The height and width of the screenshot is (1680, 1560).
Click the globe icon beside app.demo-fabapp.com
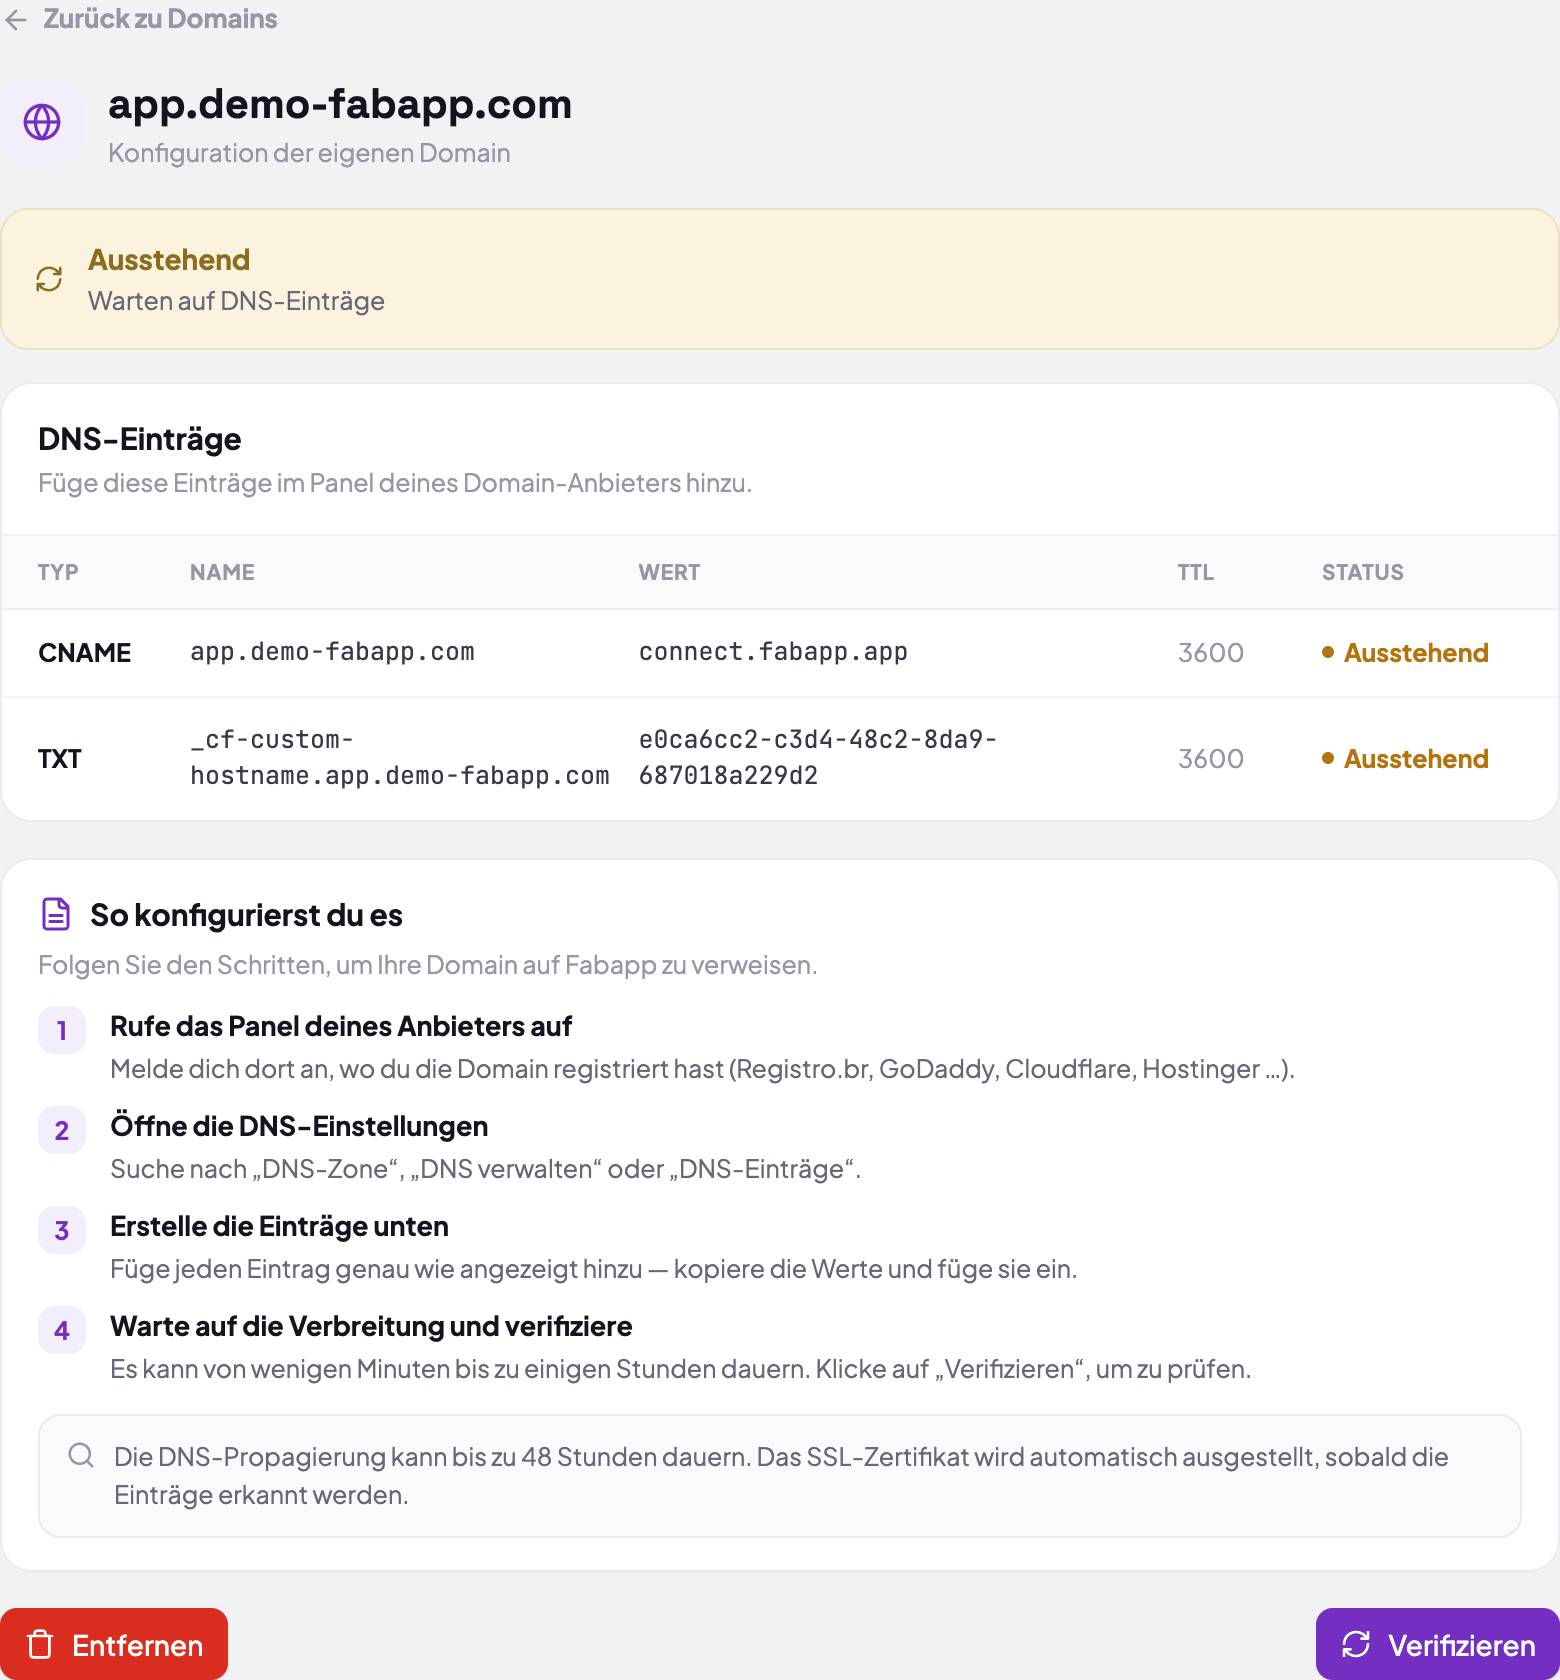(42, 122)
